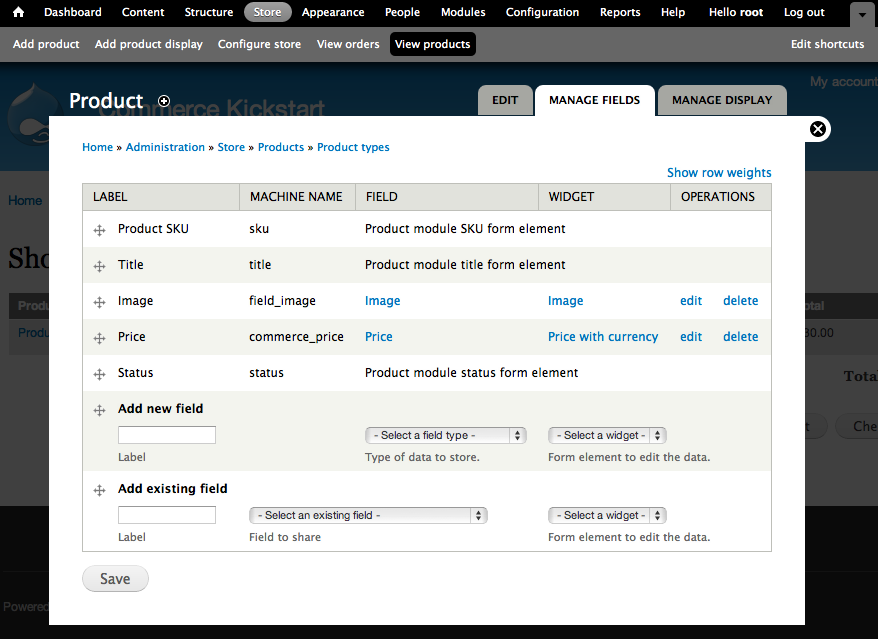Click the Label input under Add new field

166,434
